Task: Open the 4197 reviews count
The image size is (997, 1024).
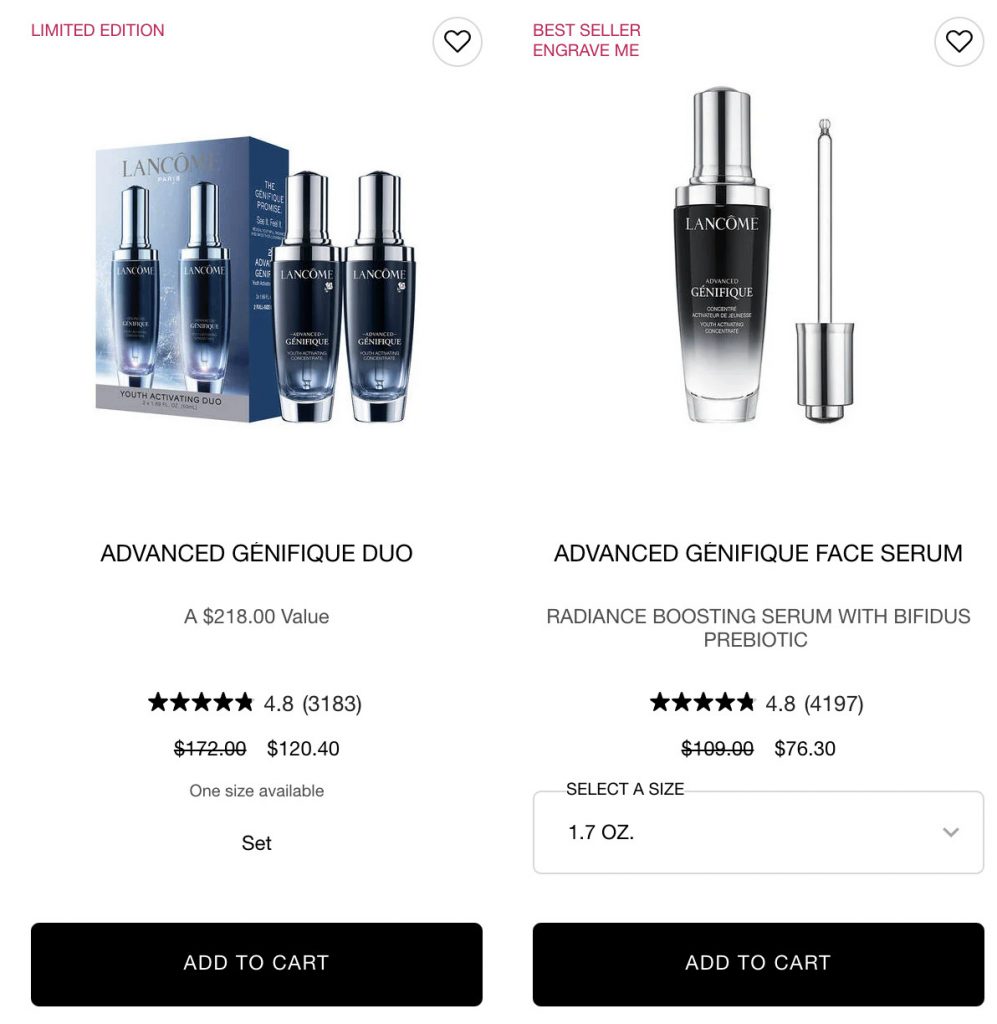Action: [834, 703]
